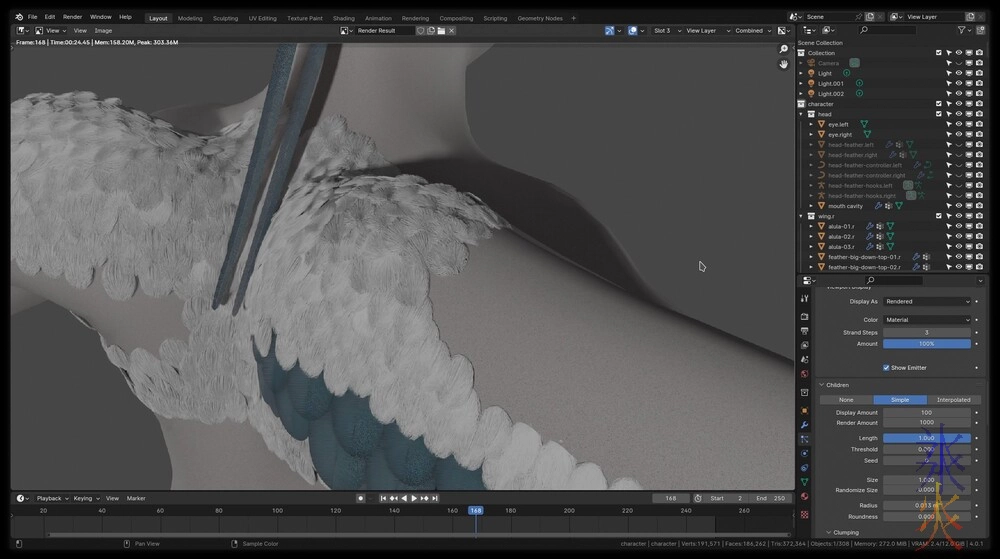Select the Tool properties tab icon
This screenshot has height=559, width=1000.
(x=804, y=298)
